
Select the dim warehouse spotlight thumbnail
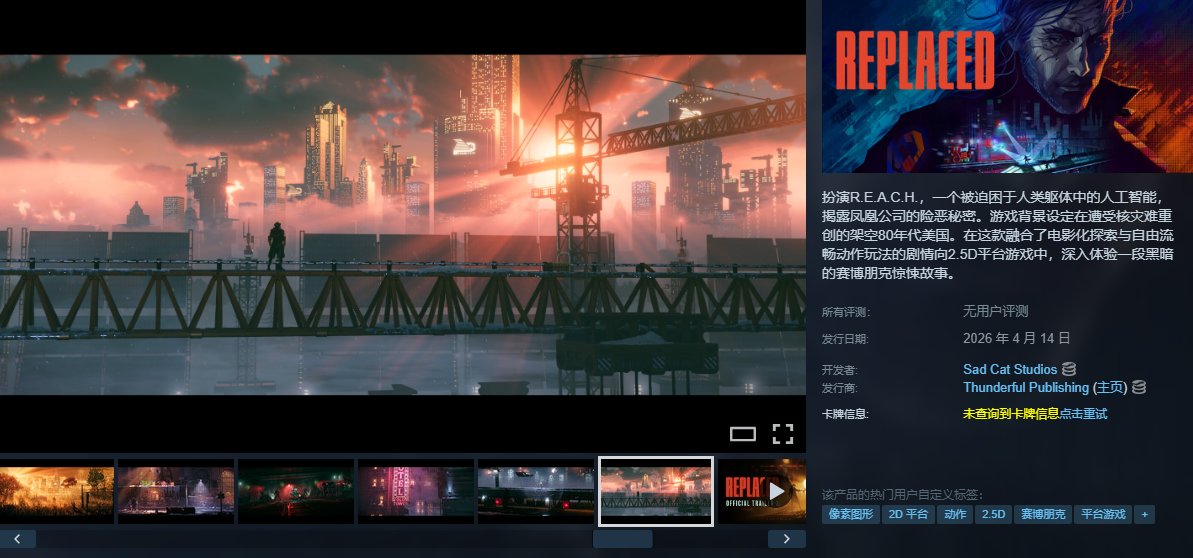[176, 491]
